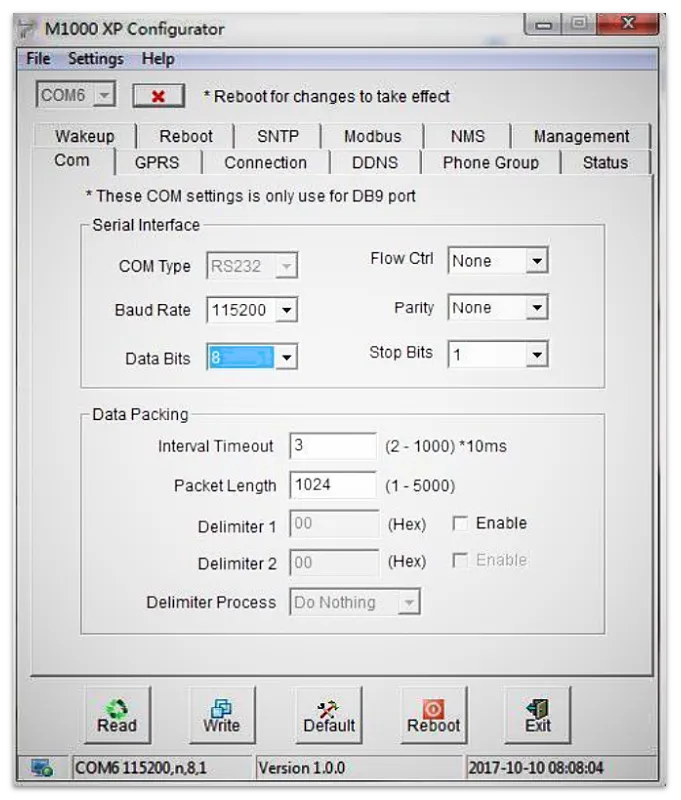The image size is (681, 800).
Task: Click the M1000 XP Configurator title icon
Action: click(x=28, y=28)
